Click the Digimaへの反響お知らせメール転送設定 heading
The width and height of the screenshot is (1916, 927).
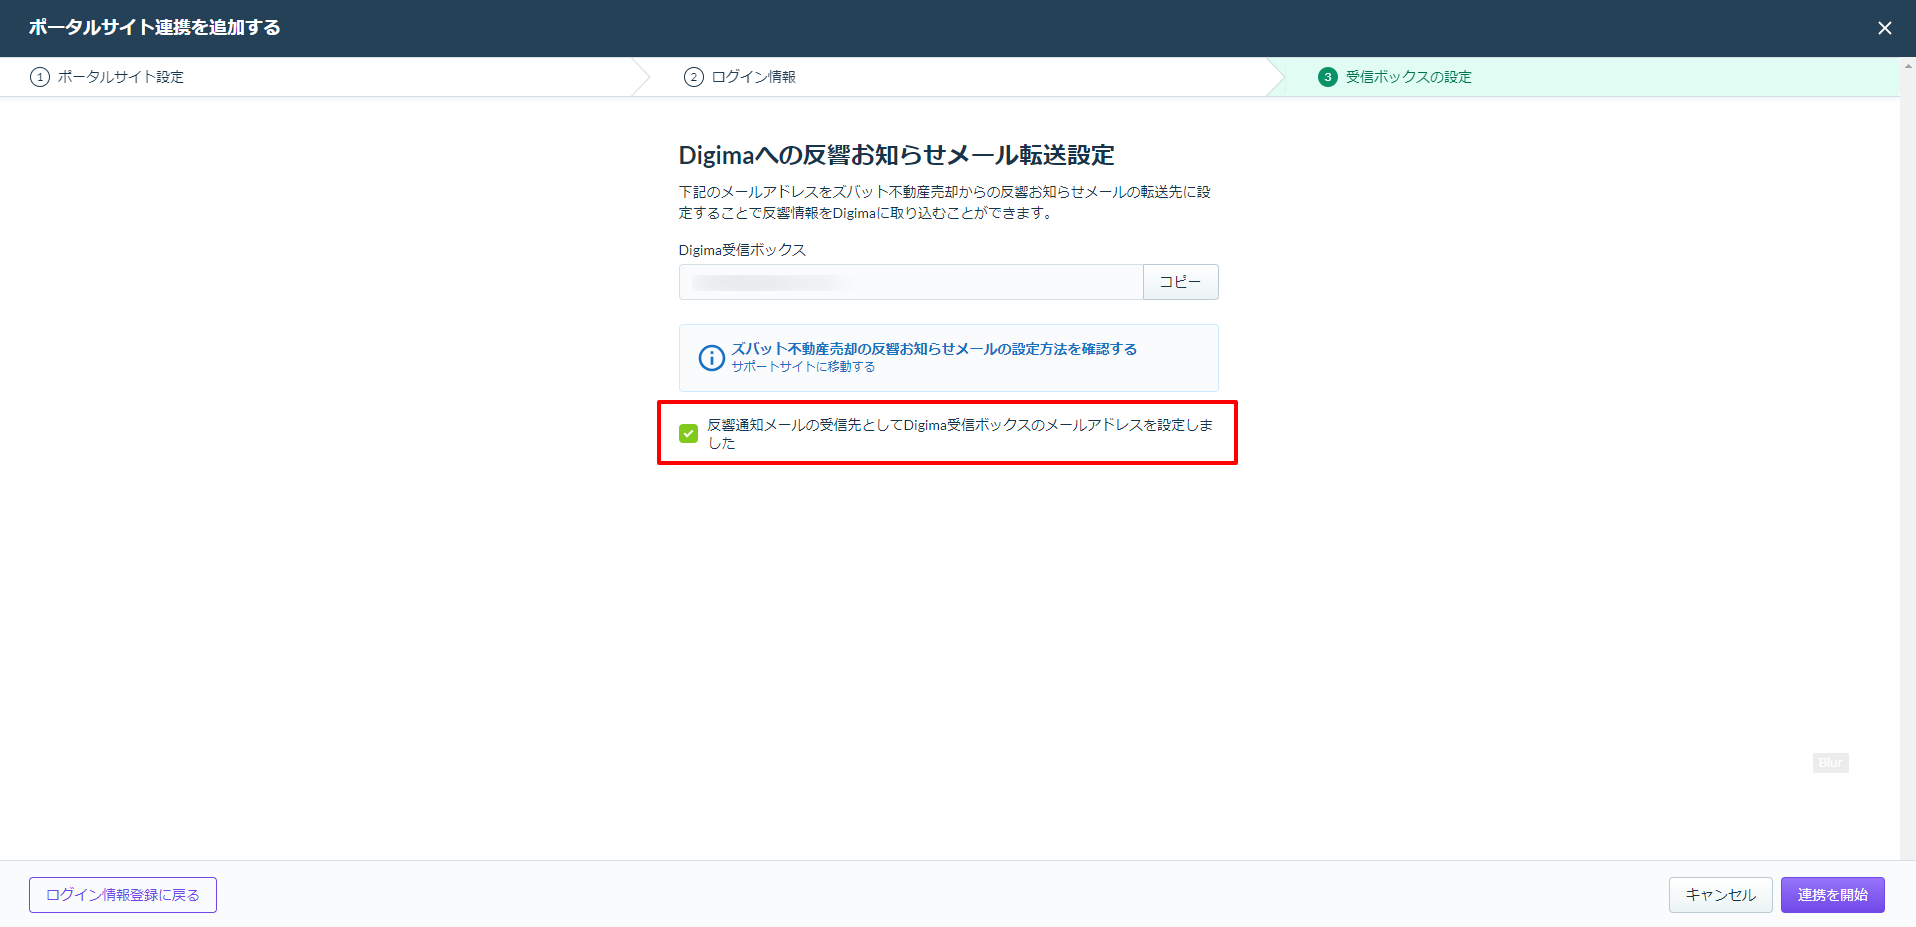point(896,155)
